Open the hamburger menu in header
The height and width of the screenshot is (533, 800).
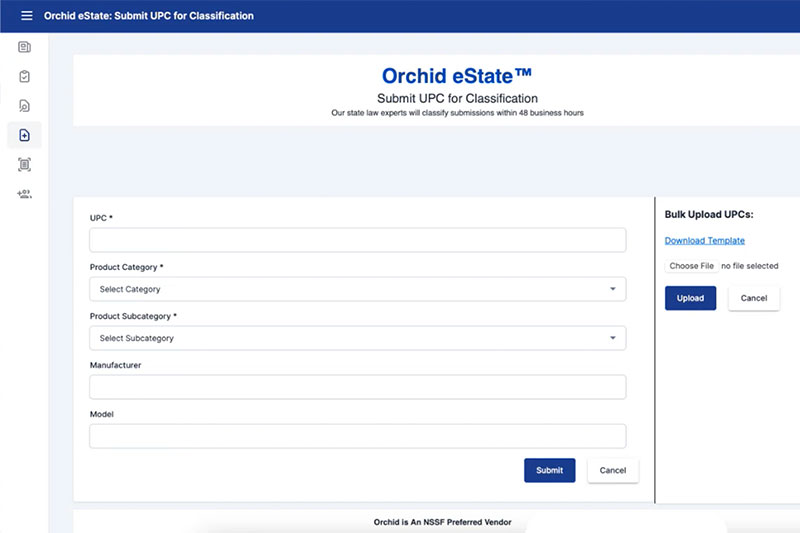click(x=27, y=16)
